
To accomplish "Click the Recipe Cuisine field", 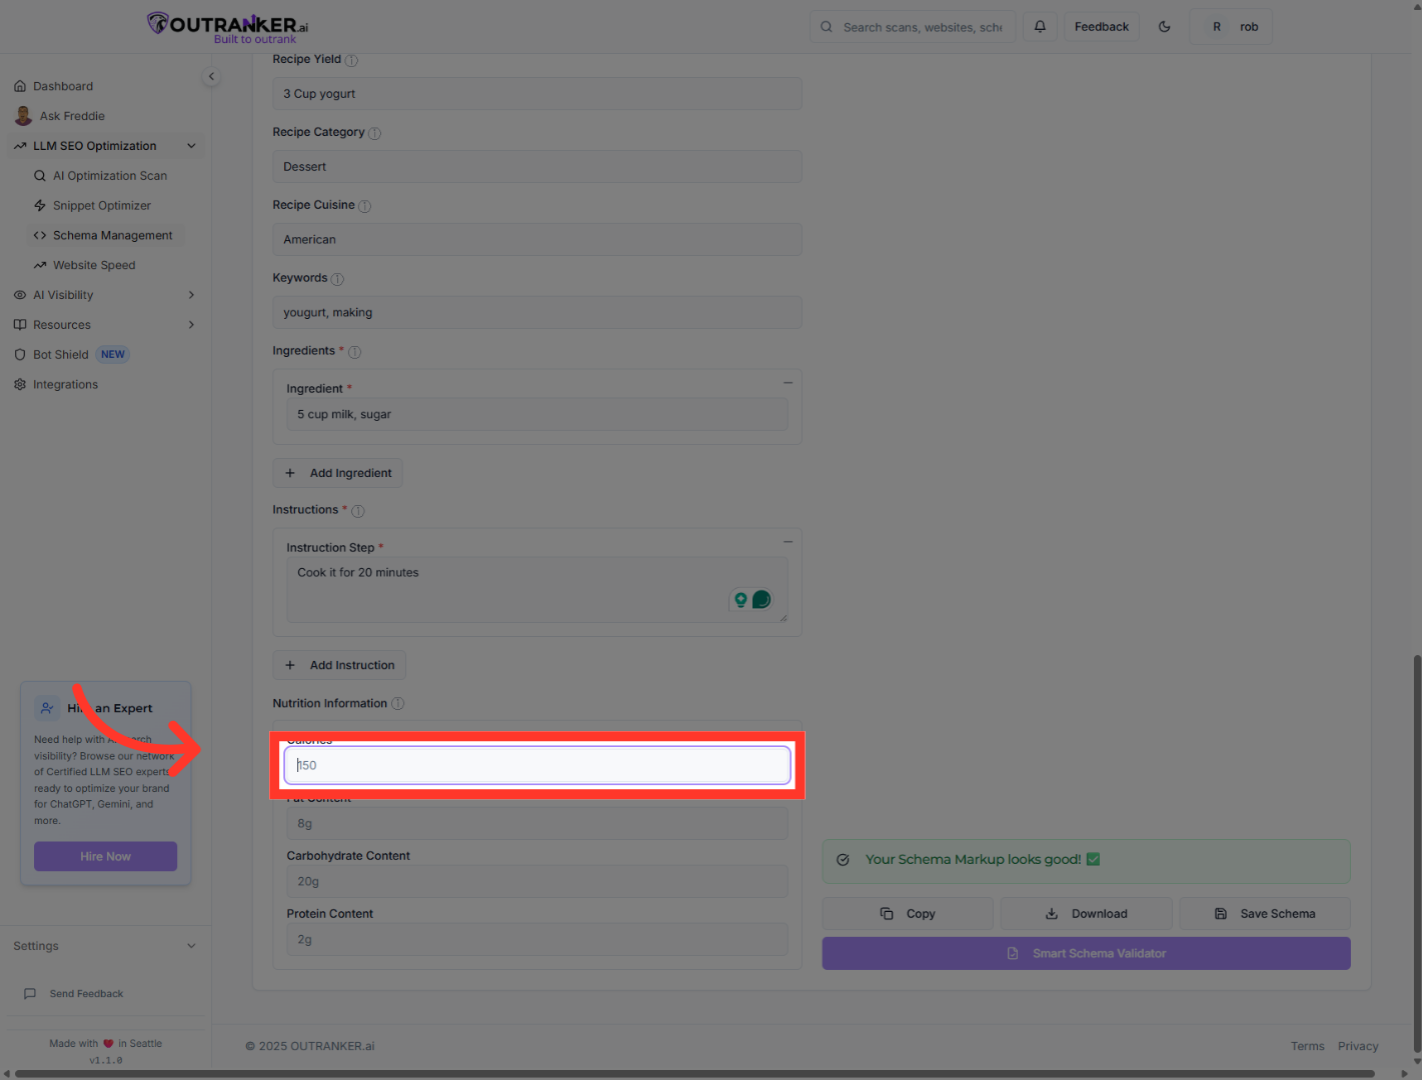I will pyautogui.click(x=537, y=240).
